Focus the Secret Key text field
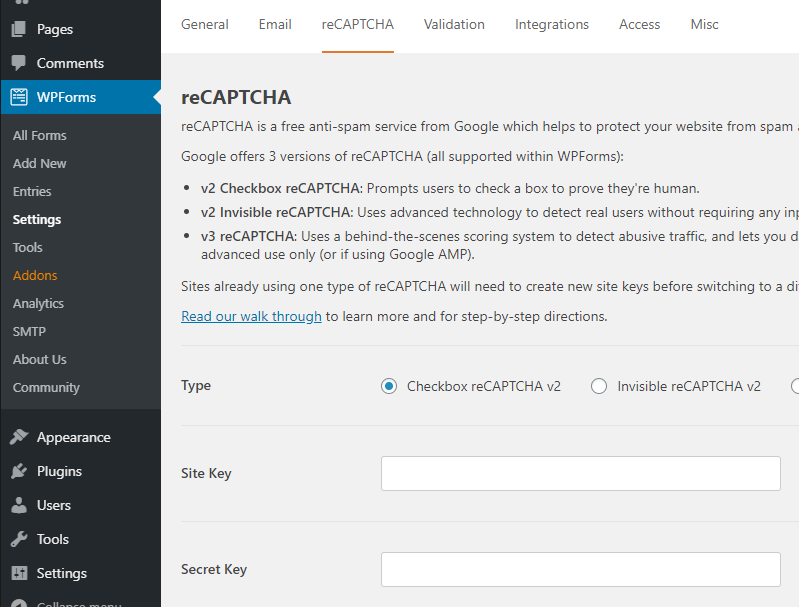The image size is (799, 607). point(580,569)
